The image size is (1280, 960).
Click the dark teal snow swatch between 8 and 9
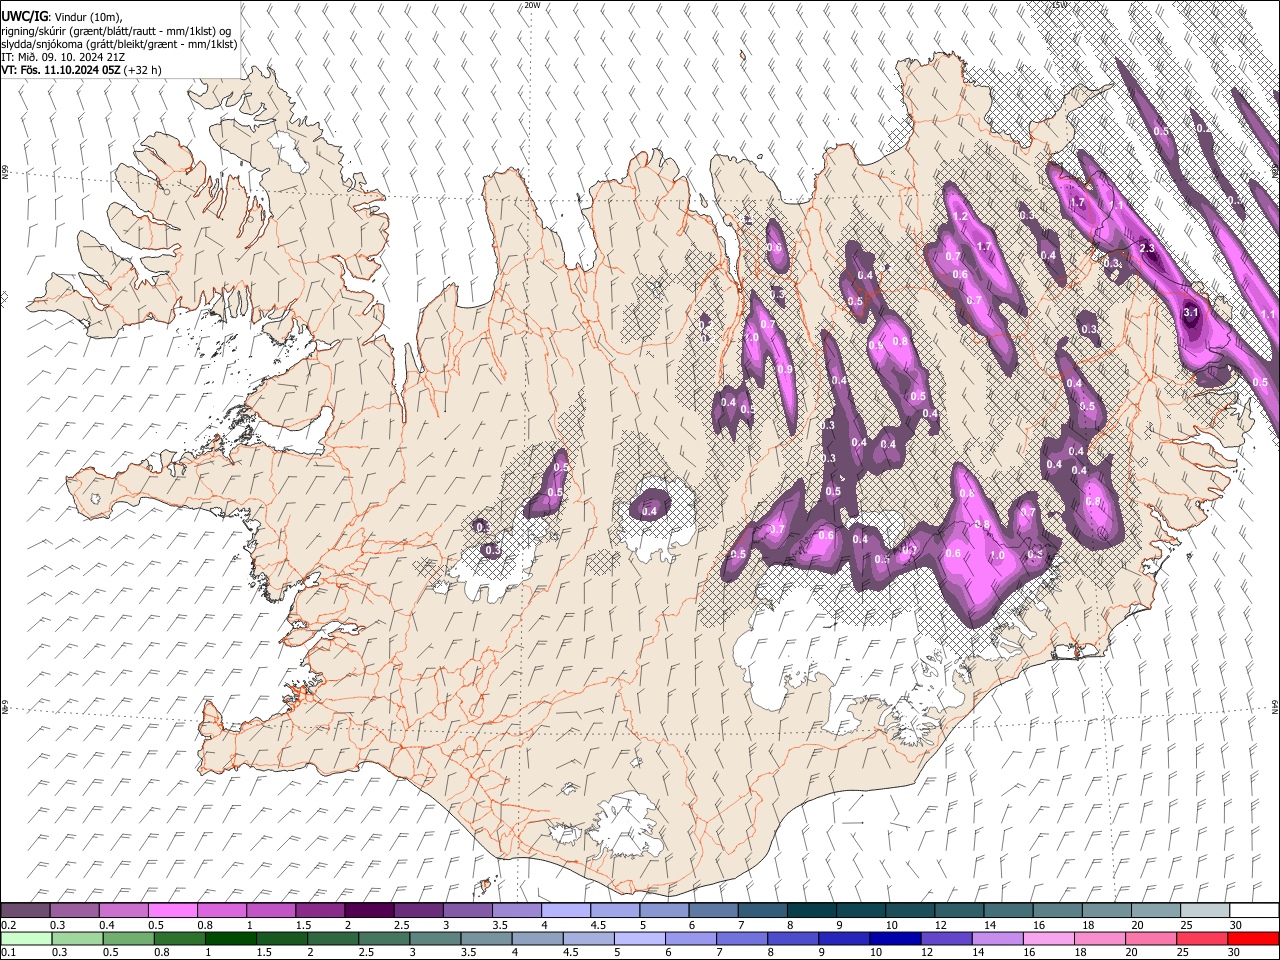coord(812,911)
